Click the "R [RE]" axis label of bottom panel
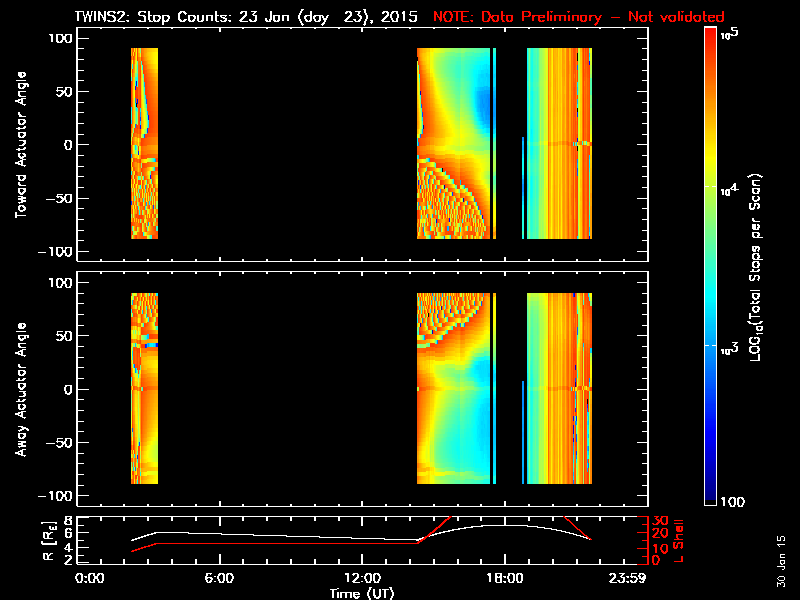This screenshot has height=600, width=800. pyautogui.click(x=49, y=541)
